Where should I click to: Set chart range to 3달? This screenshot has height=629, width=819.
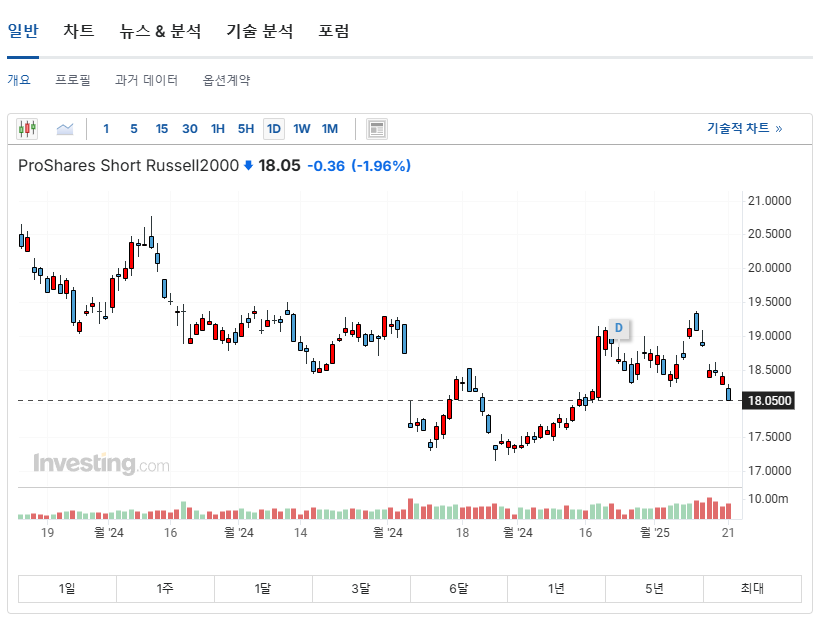(x=361, y=589)
